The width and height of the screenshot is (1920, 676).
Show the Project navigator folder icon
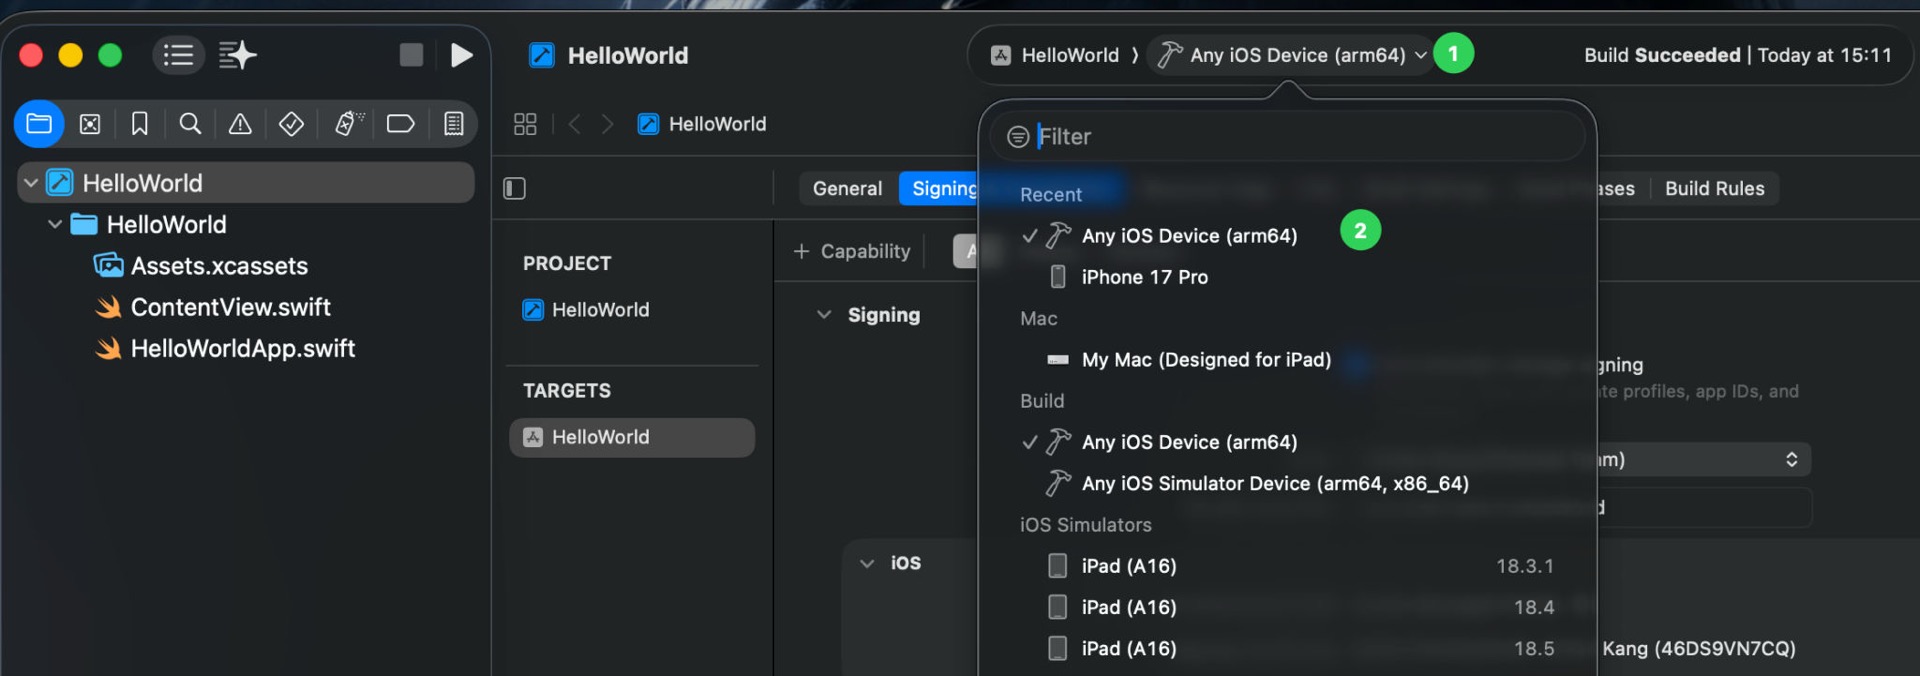39,124
